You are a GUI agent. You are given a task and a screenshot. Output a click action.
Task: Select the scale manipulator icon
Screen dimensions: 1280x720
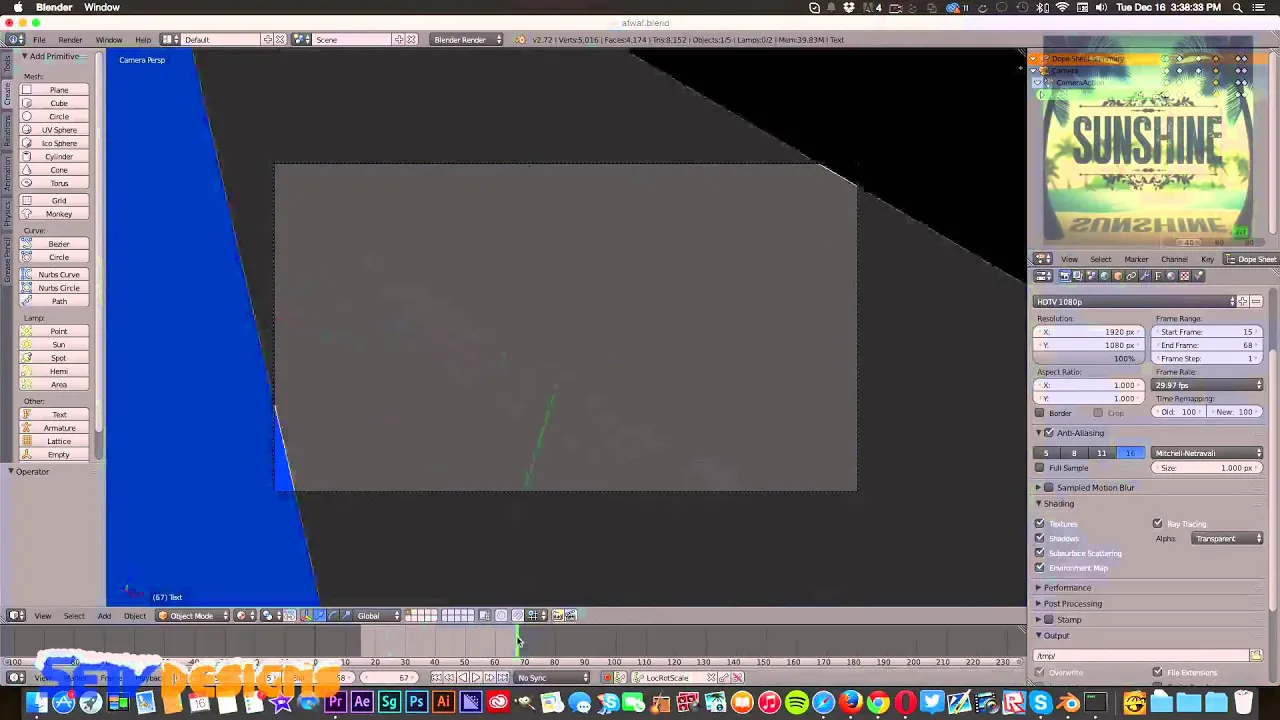(346, 616)
